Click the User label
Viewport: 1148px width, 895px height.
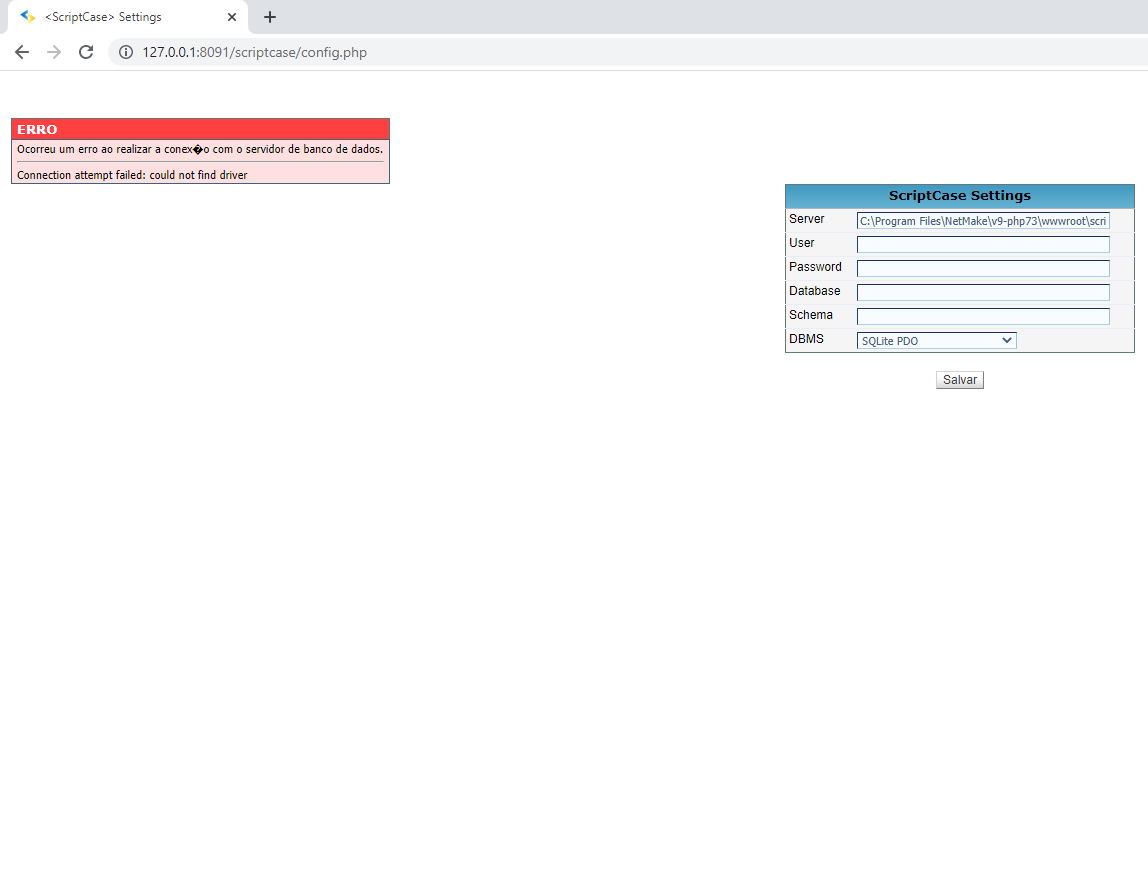pos(801,243)
